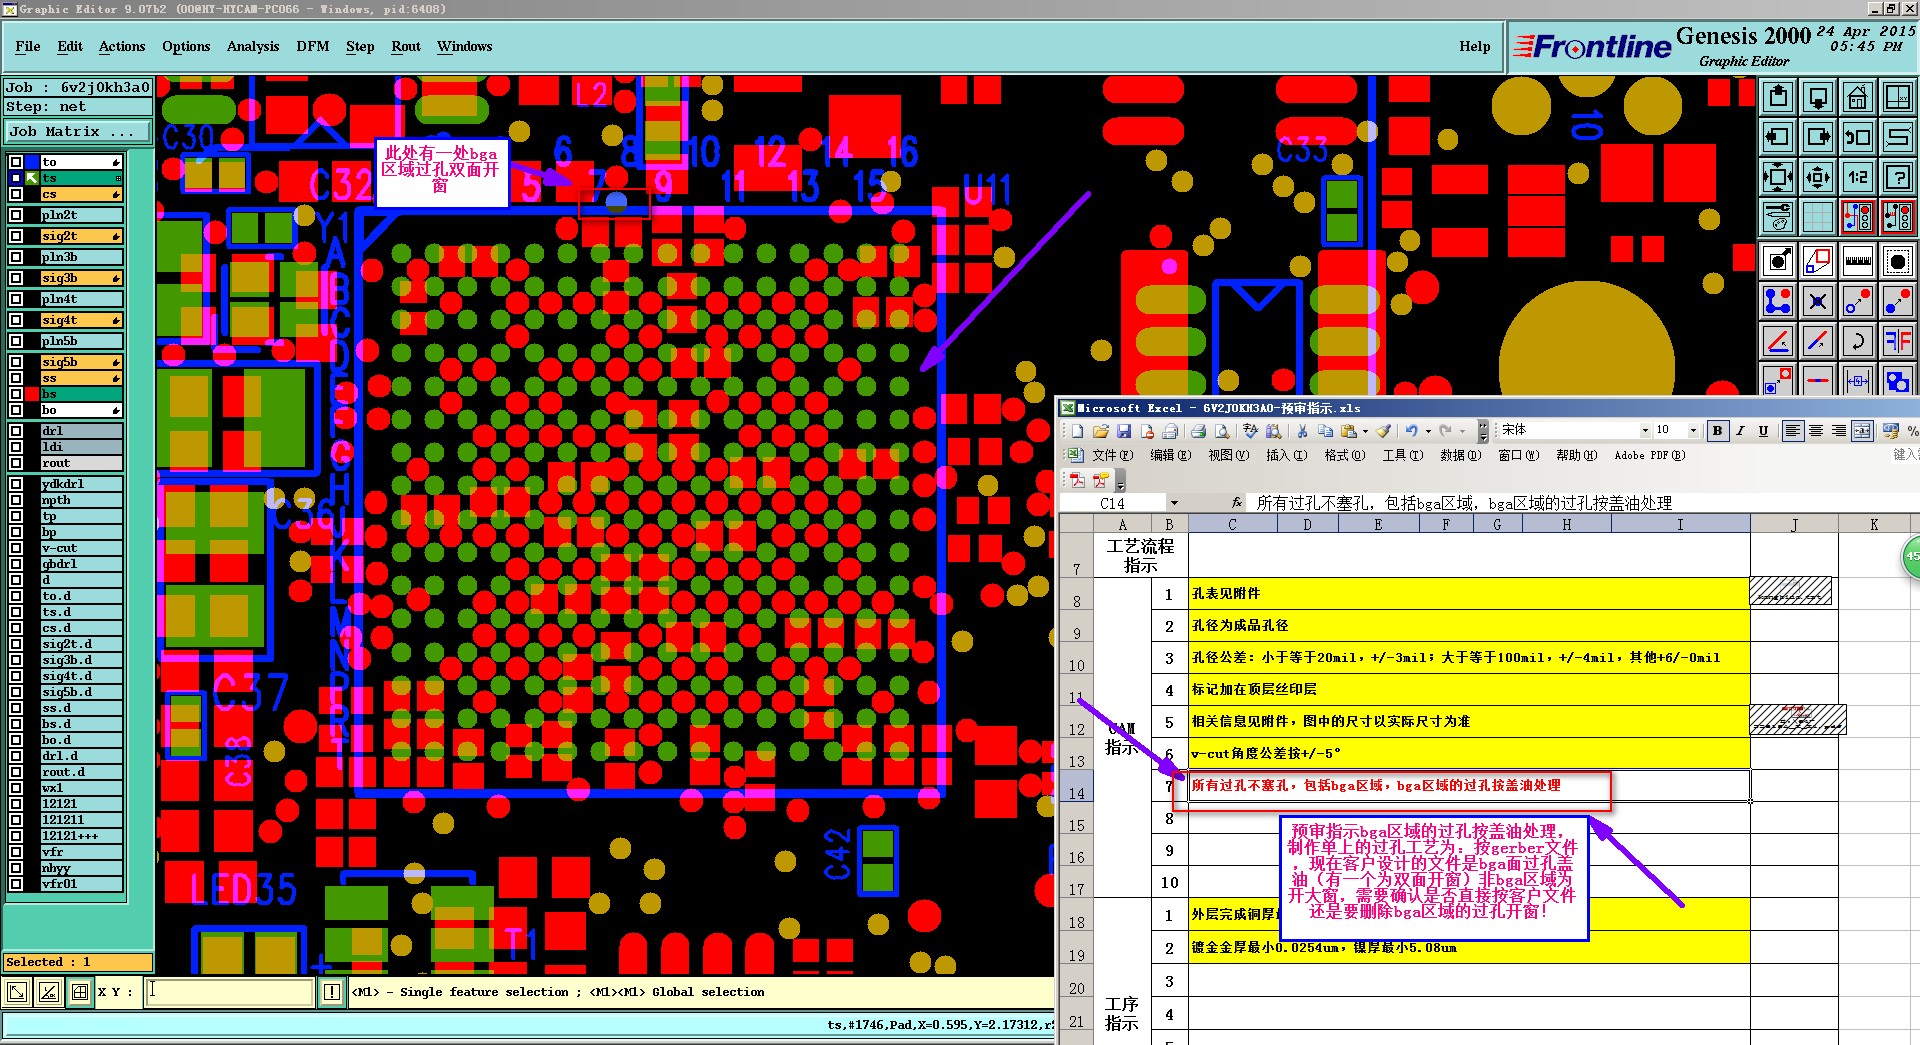
Task: Click Print icon in Excel toolbar
Action: pos(1198,431)
